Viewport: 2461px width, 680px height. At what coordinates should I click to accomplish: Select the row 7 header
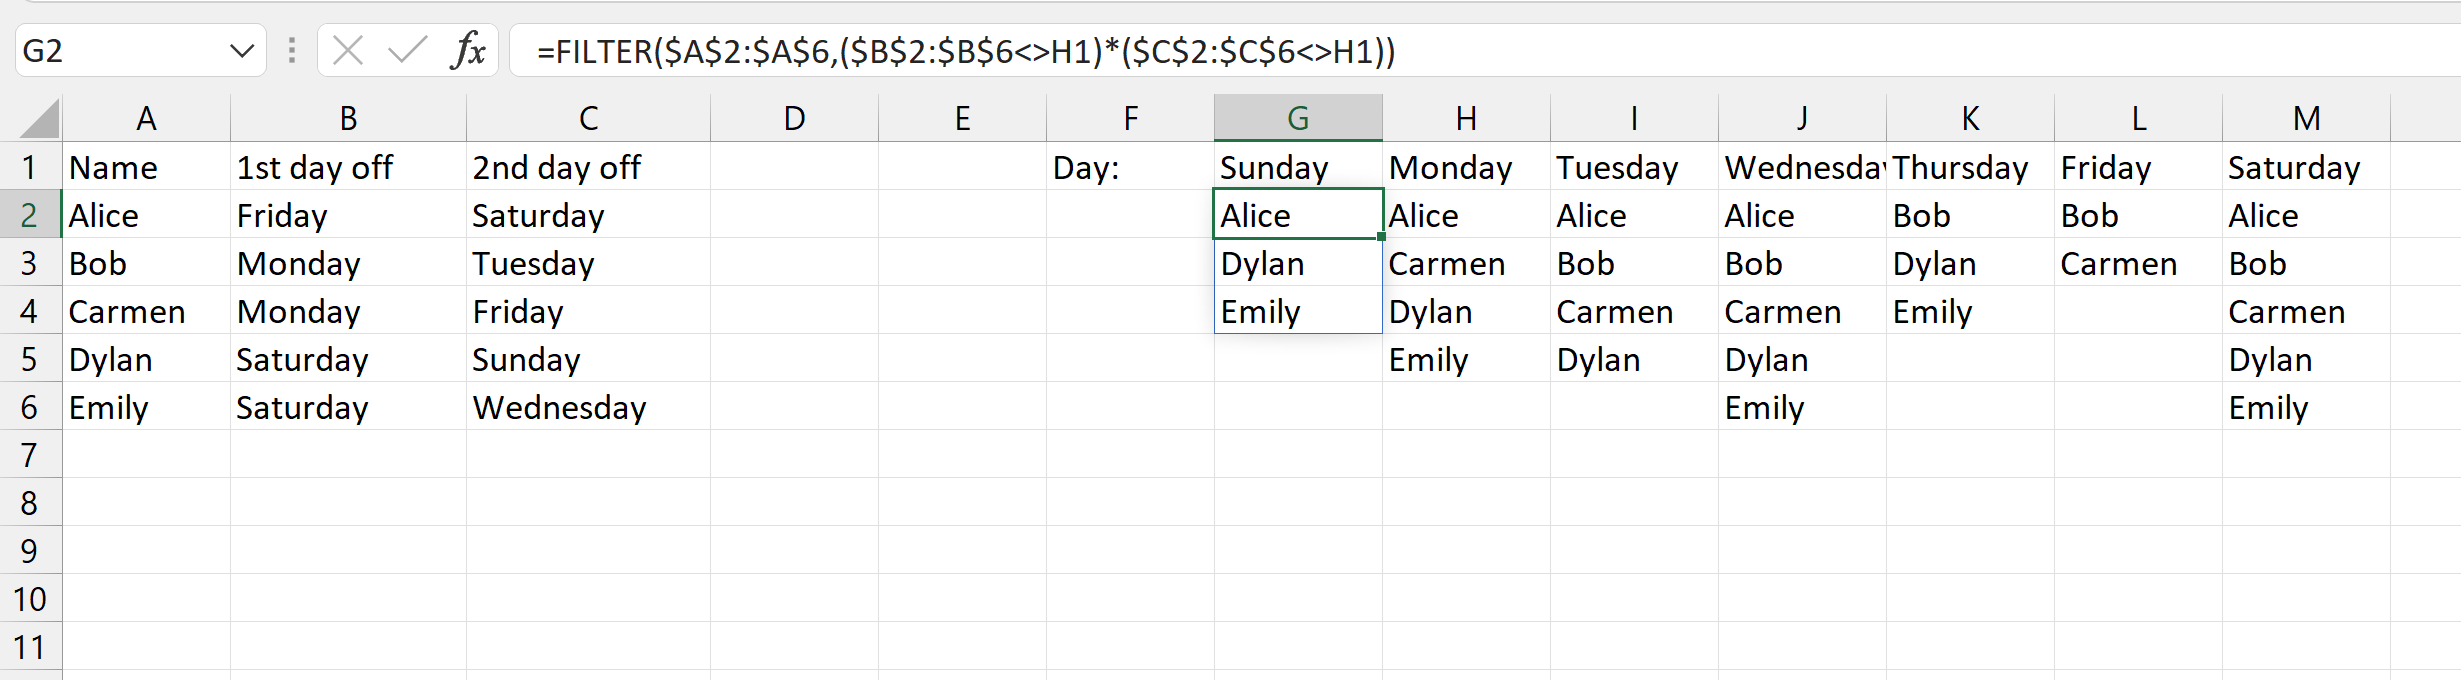coord(29,455)
